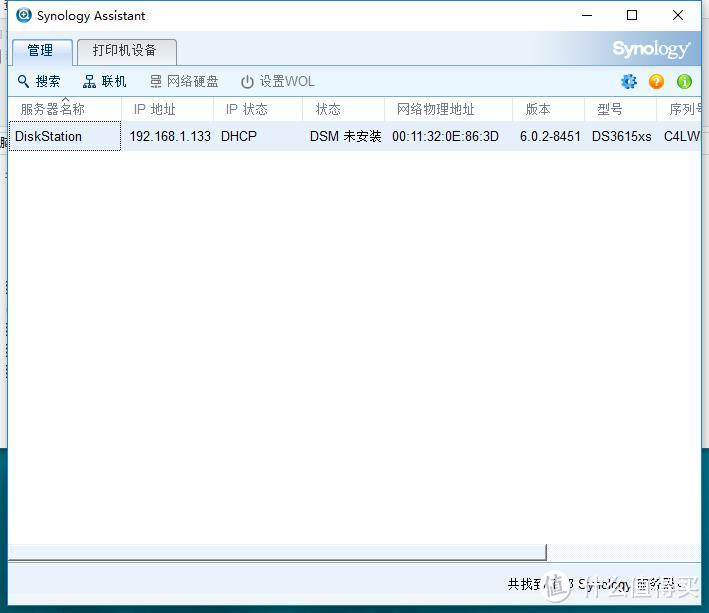The image size is (709, 613).
Task: Sort by the 网络物理地址 column header
Action: click(449, 109)
